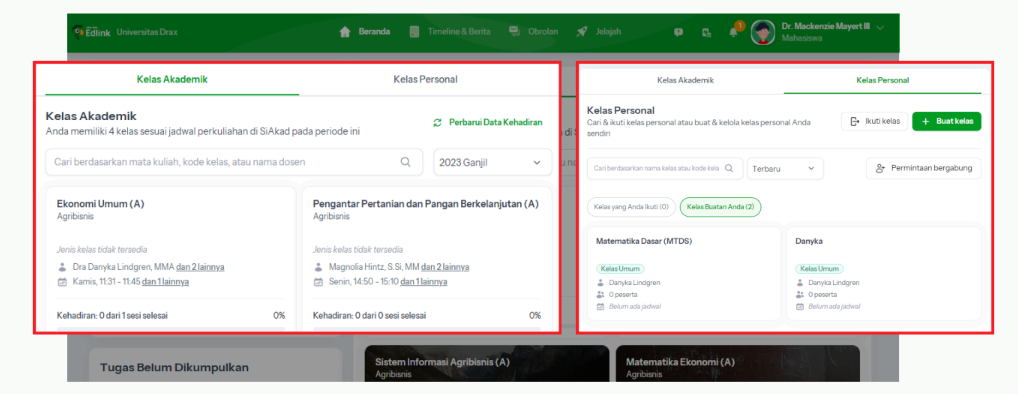The image size is (1018, 394).
Task: Click the Edlink logo in header
Action: click(93, 32)
